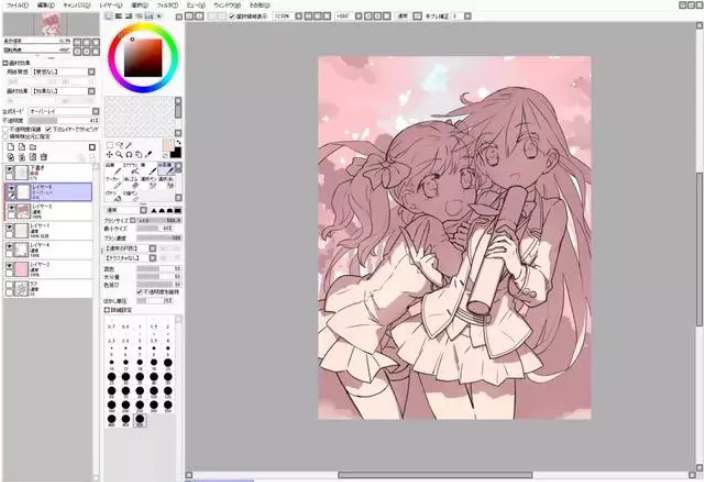Select the rectangular selection tool
Viewport: 704px width, 482px height.
[x=110, y=145]
